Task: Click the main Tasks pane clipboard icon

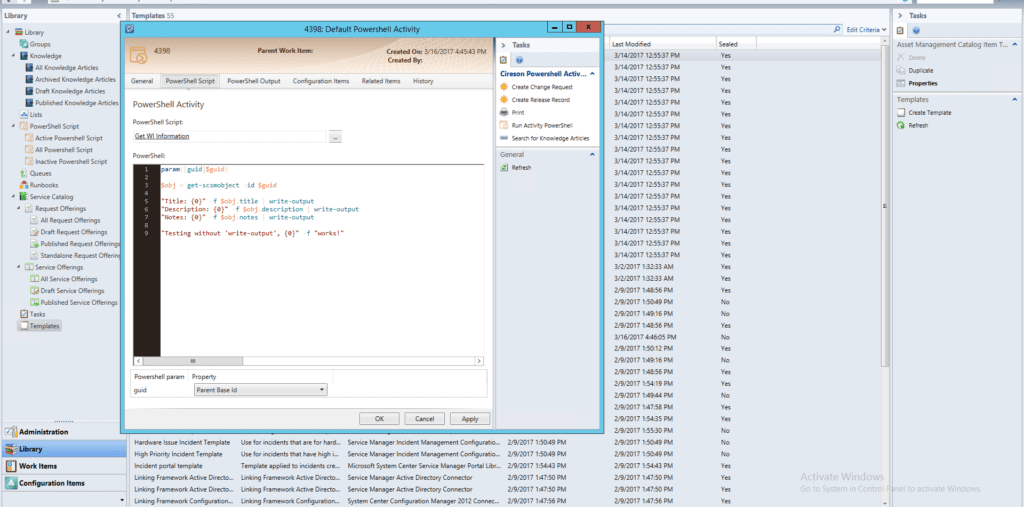Action: pos(901,31)
